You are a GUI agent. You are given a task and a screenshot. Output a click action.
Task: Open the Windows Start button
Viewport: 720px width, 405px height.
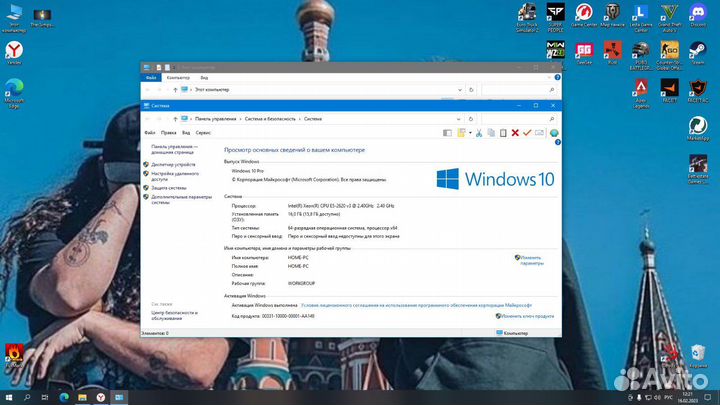click(9, 397)
